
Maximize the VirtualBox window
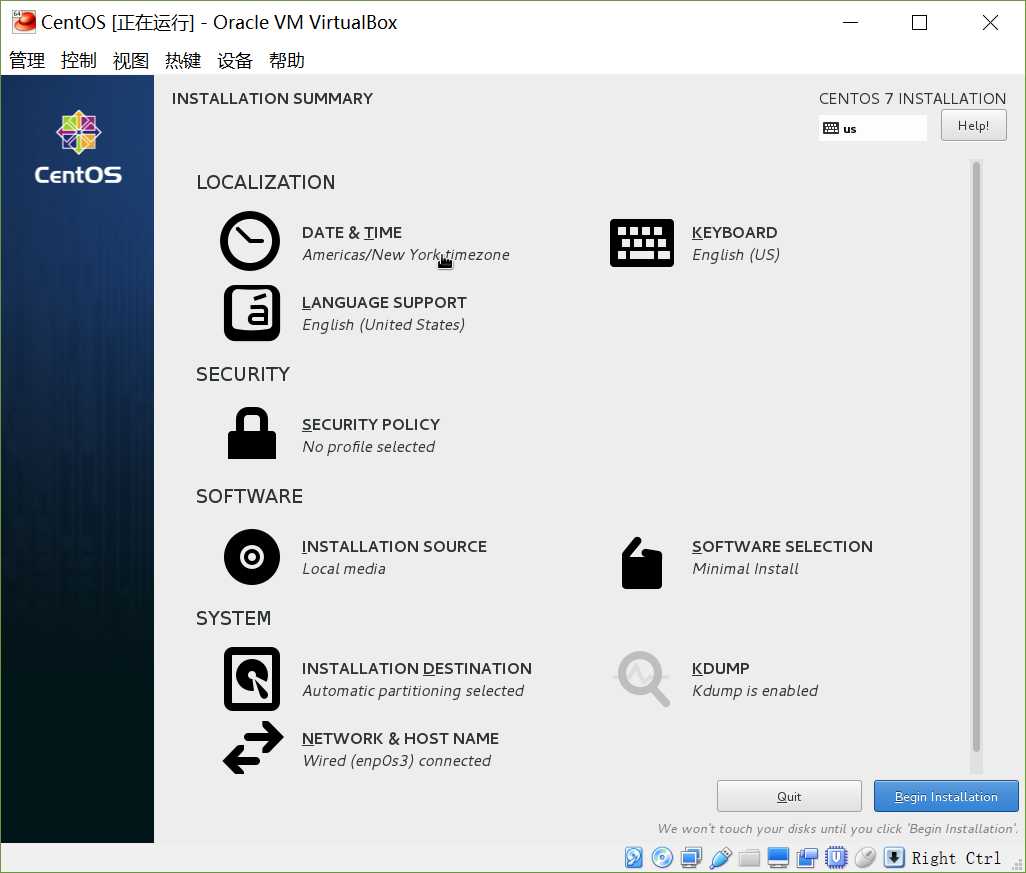(919, 22)
